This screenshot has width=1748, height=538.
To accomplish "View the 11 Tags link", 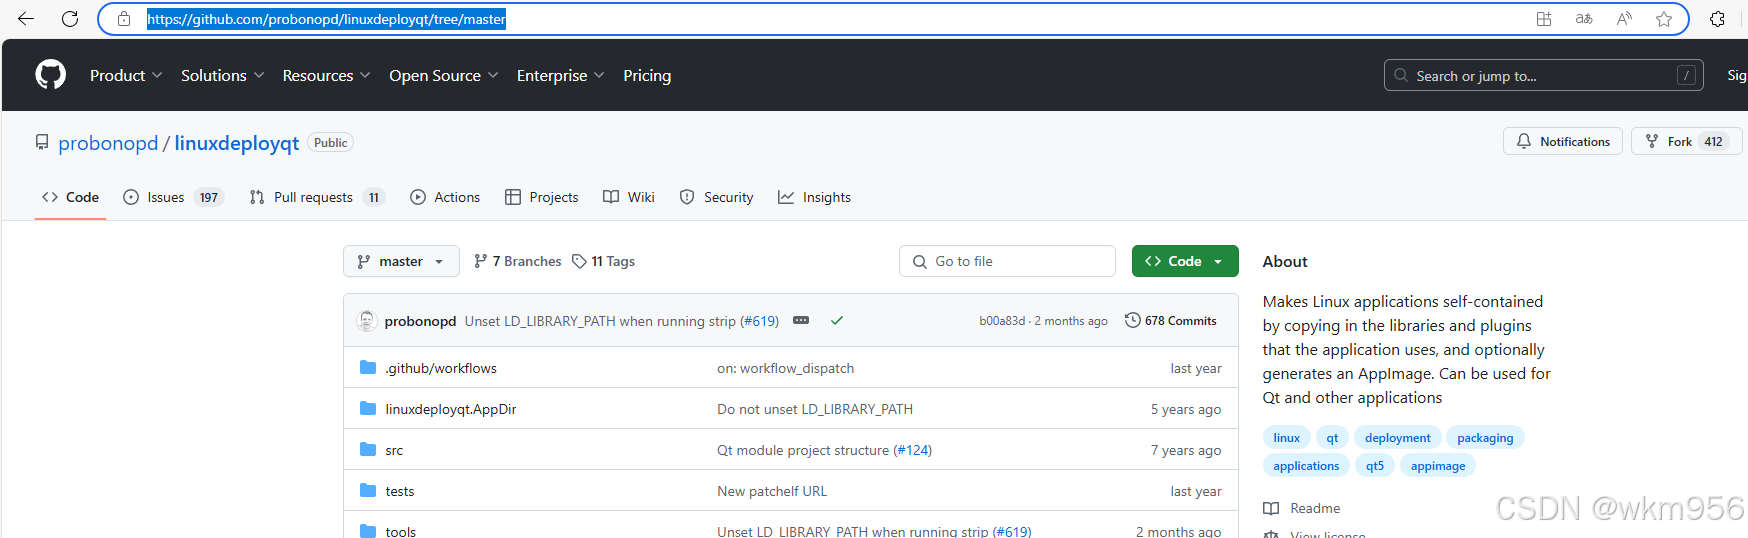I will 604,261.
